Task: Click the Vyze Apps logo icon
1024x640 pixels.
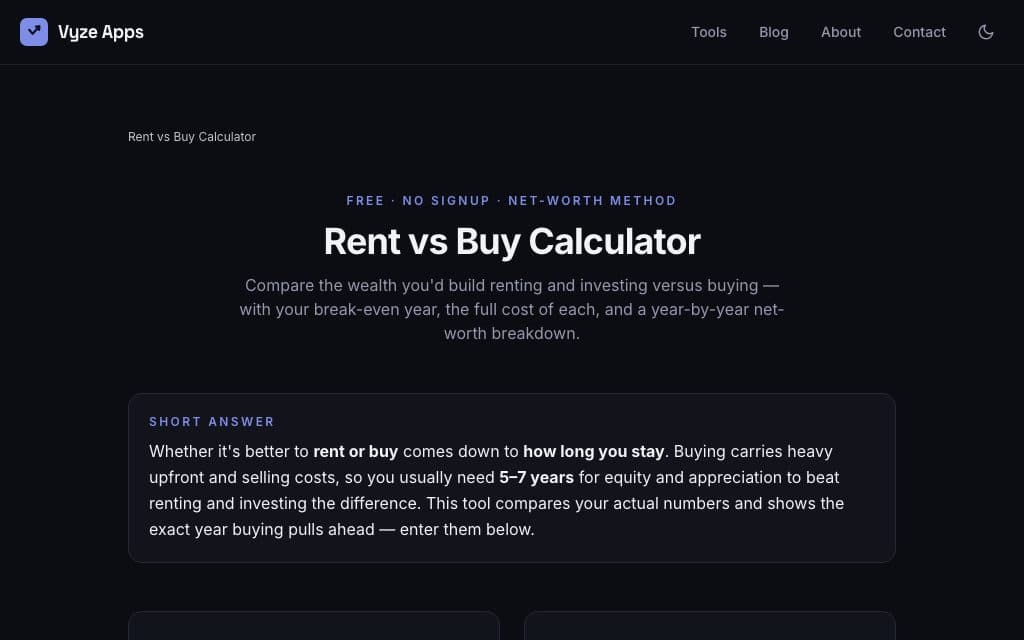Action: coord(34,32)
